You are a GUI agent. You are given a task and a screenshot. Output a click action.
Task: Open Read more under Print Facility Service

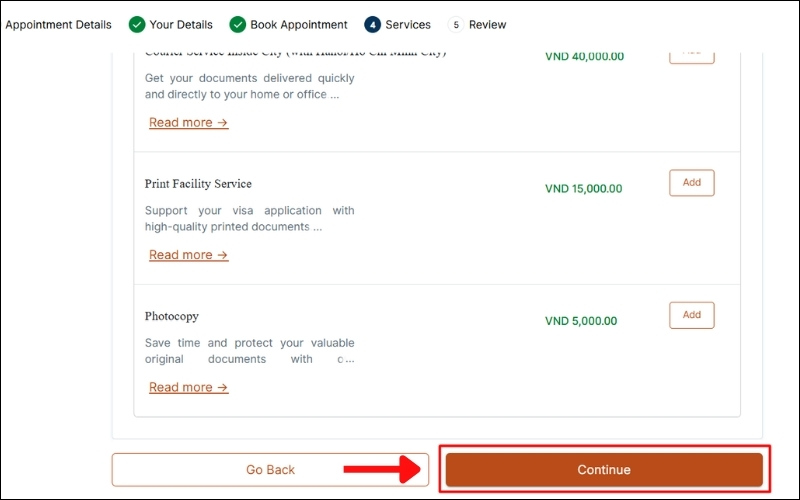(188, 255)
